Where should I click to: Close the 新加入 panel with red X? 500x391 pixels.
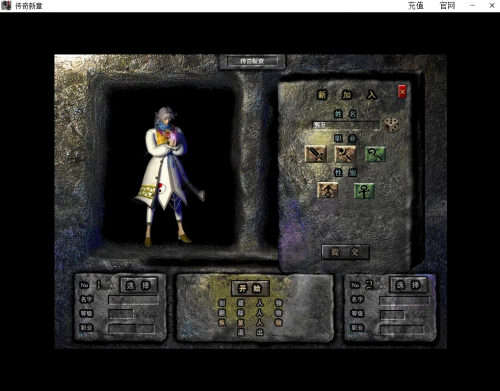(x=402, y=91)
